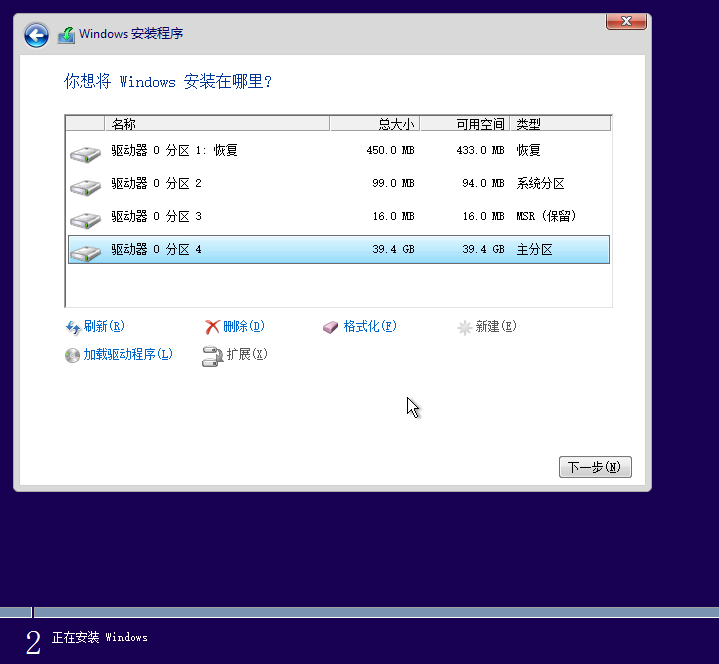719x664 pixels.
Task: Click 扩展(X) to extend the partition
Action: pyautogui.click(x=247, y=354)
